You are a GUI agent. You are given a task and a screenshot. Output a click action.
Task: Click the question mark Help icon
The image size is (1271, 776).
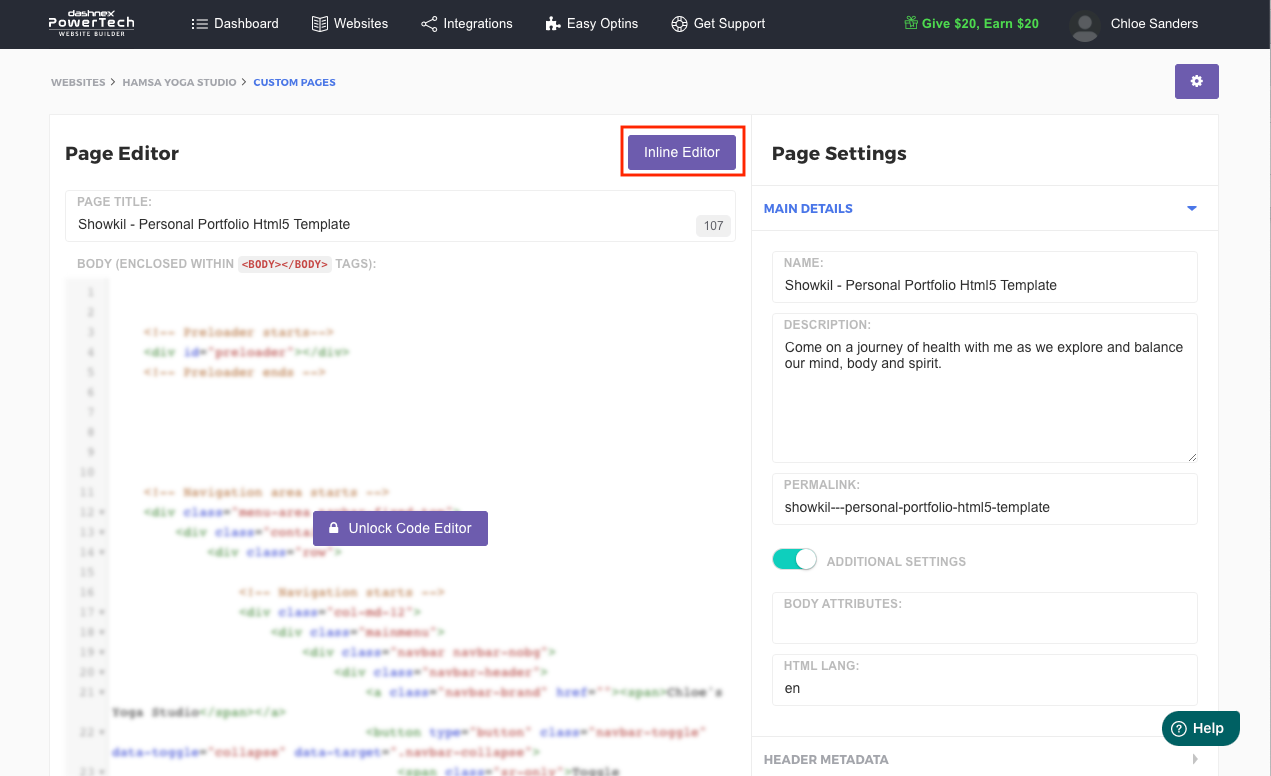pos(1179,728)
